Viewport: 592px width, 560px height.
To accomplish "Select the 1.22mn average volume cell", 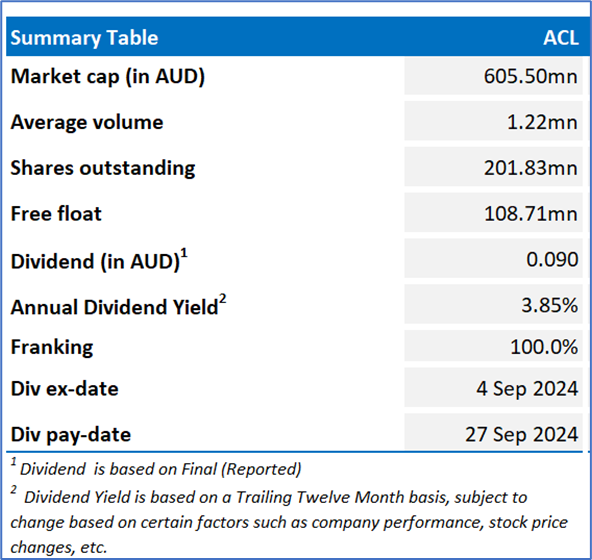I will click(493, 122).
